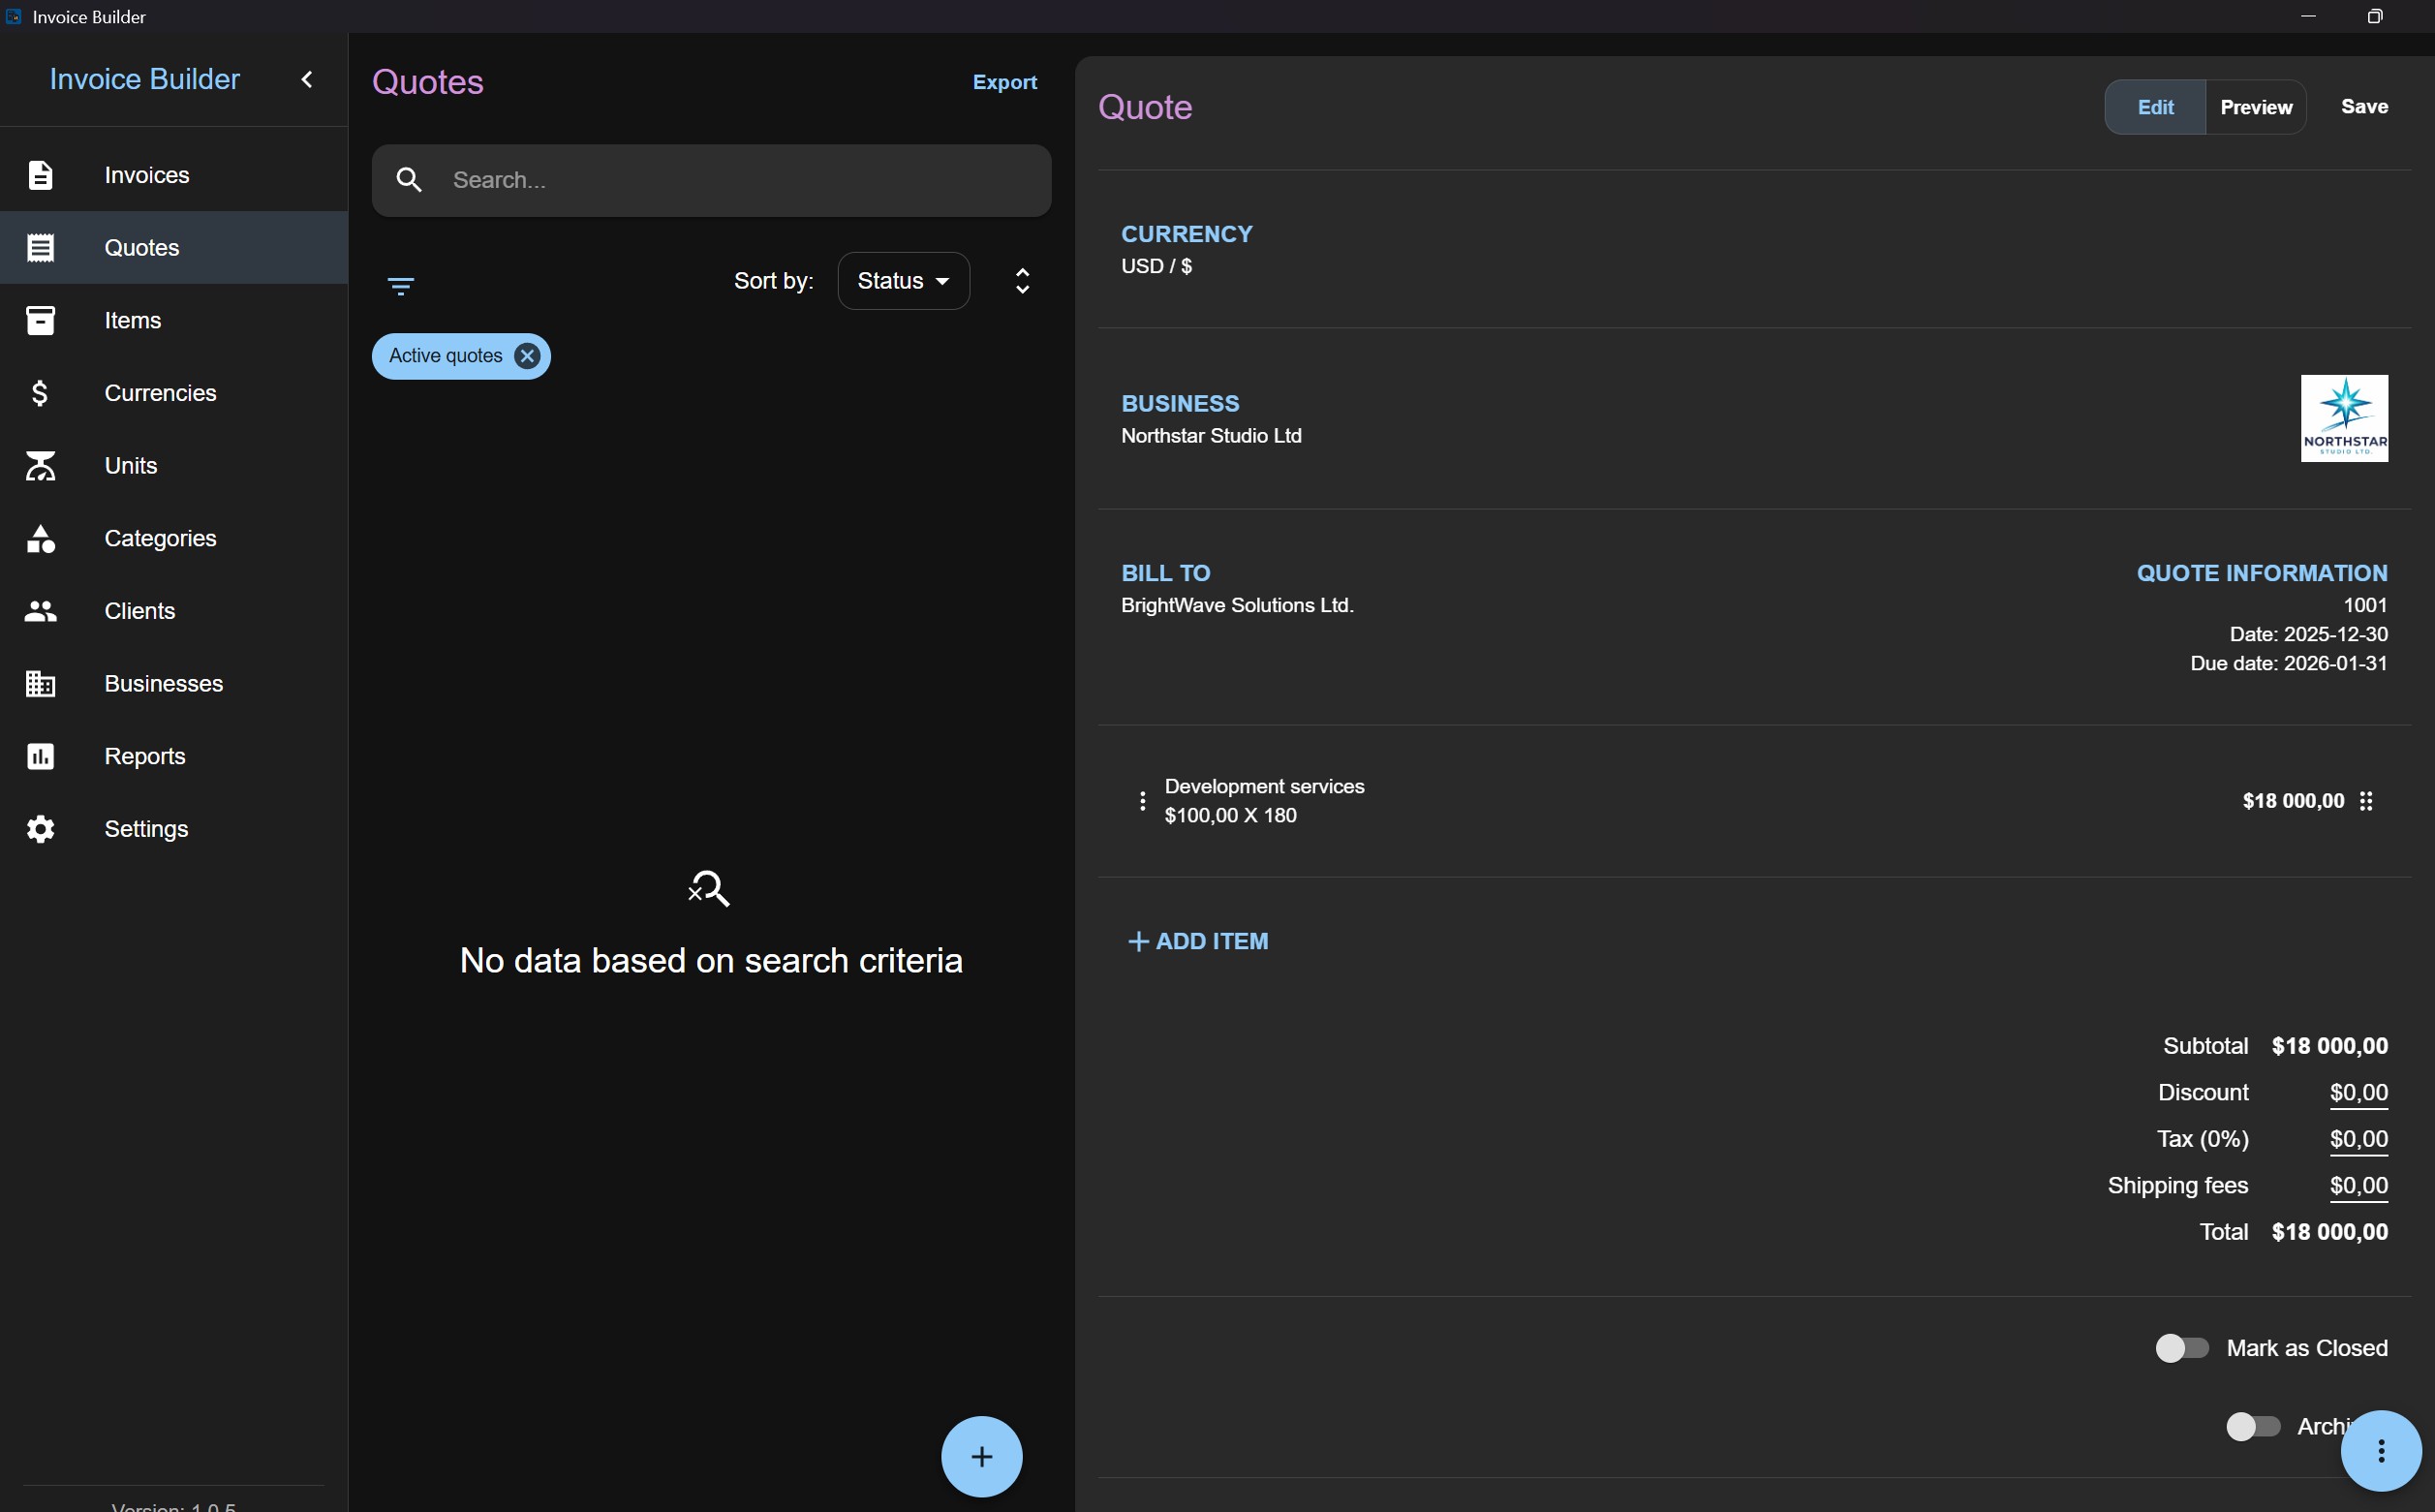Select the Units scale icon
Screen dimensions: 2435x1512
click(x=40, y=466)
